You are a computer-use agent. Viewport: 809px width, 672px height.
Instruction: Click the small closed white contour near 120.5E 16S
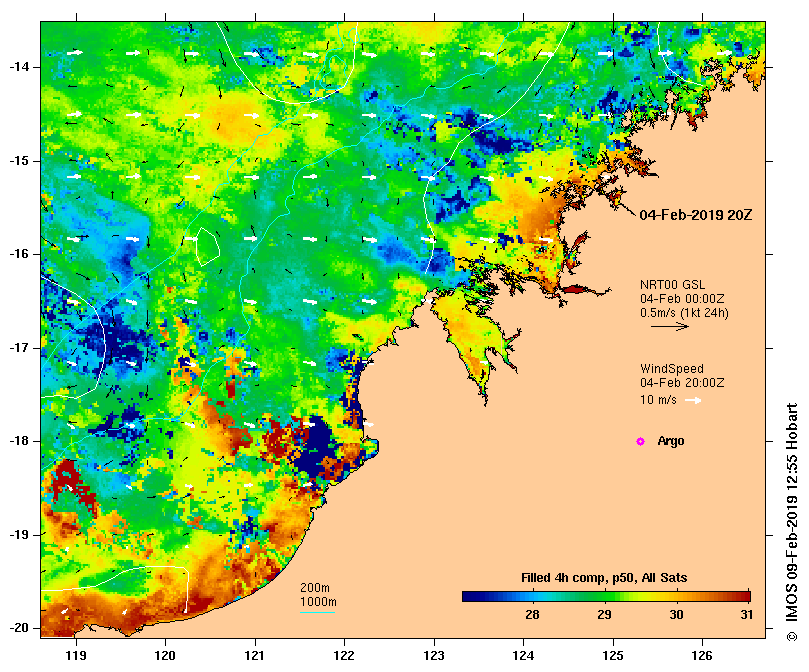click(x=208, y=247)
